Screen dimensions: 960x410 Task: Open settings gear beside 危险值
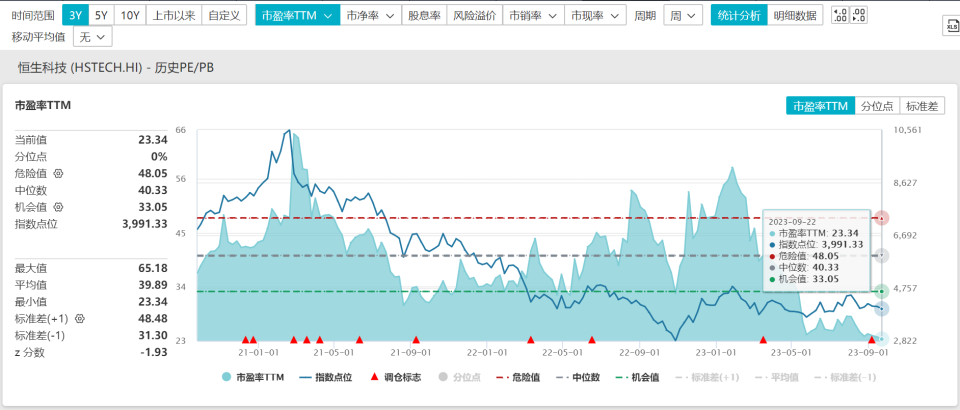[59, 173]
